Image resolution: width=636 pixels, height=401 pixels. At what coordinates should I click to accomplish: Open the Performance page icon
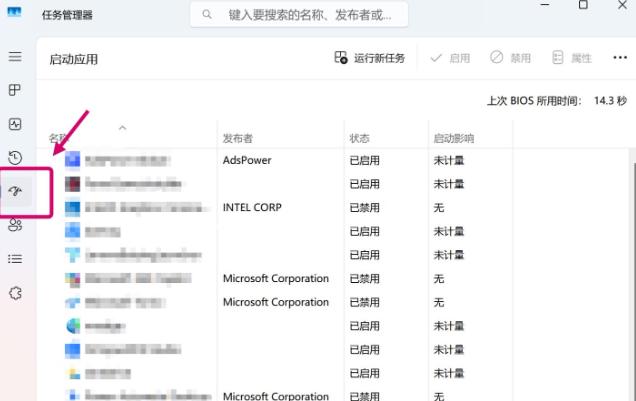15,124
